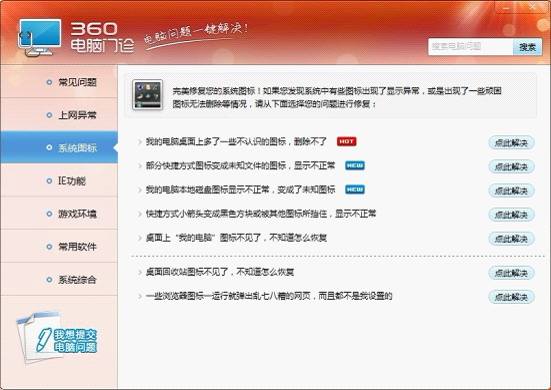Open issue 一些浏览器图标一运行就弹出乱七八糟的网页
Screen dimensions: 551x390
[269, 296]
